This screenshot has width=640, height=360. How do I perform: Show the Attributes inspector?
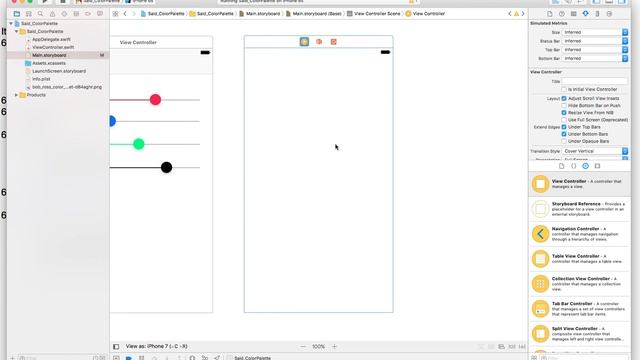tap(585, 14)
